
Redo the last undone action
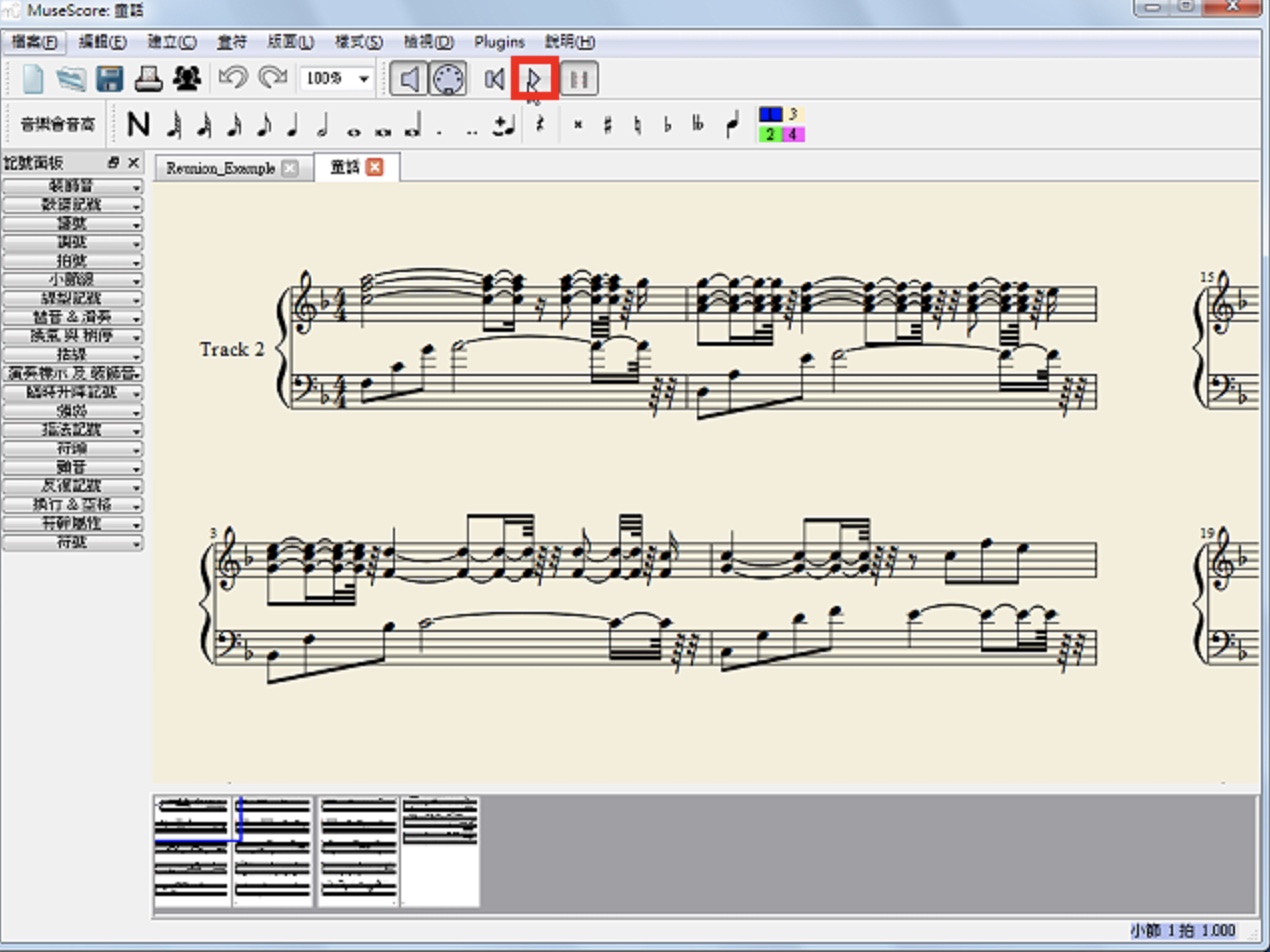(271, 78)
